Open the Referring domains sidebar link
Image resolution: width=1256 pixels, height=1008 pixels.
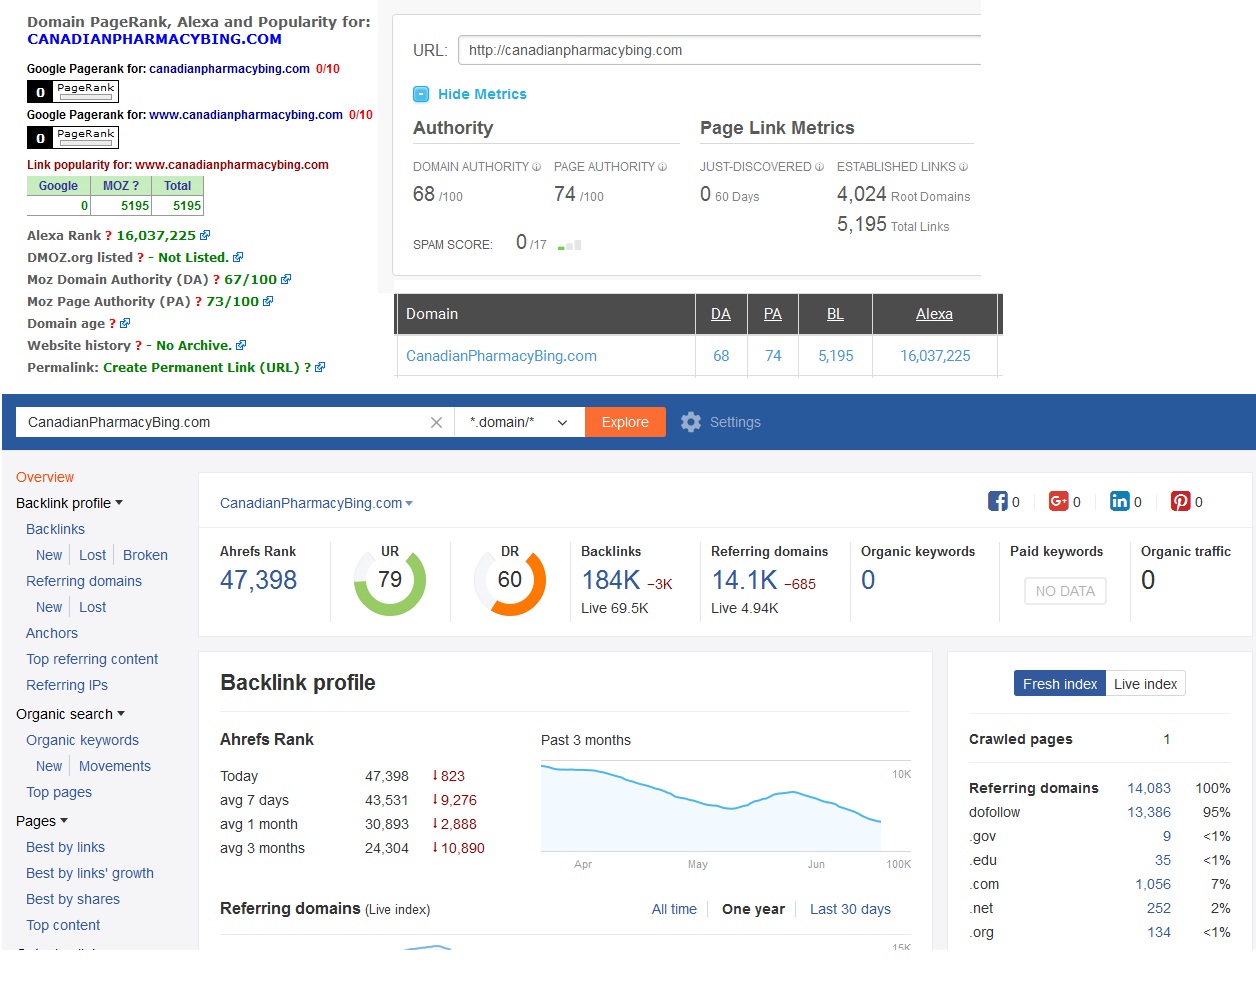pos(84,581)
